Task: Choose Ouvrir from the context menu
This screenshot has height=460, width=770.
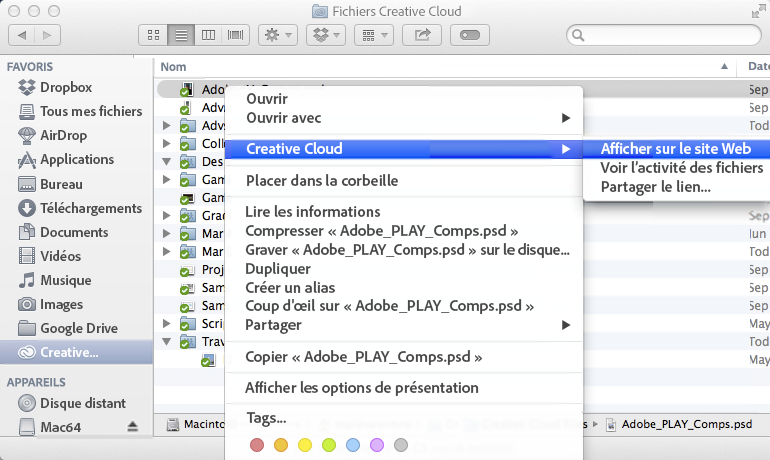Action: pyautogui.click(x=404, y=99)
